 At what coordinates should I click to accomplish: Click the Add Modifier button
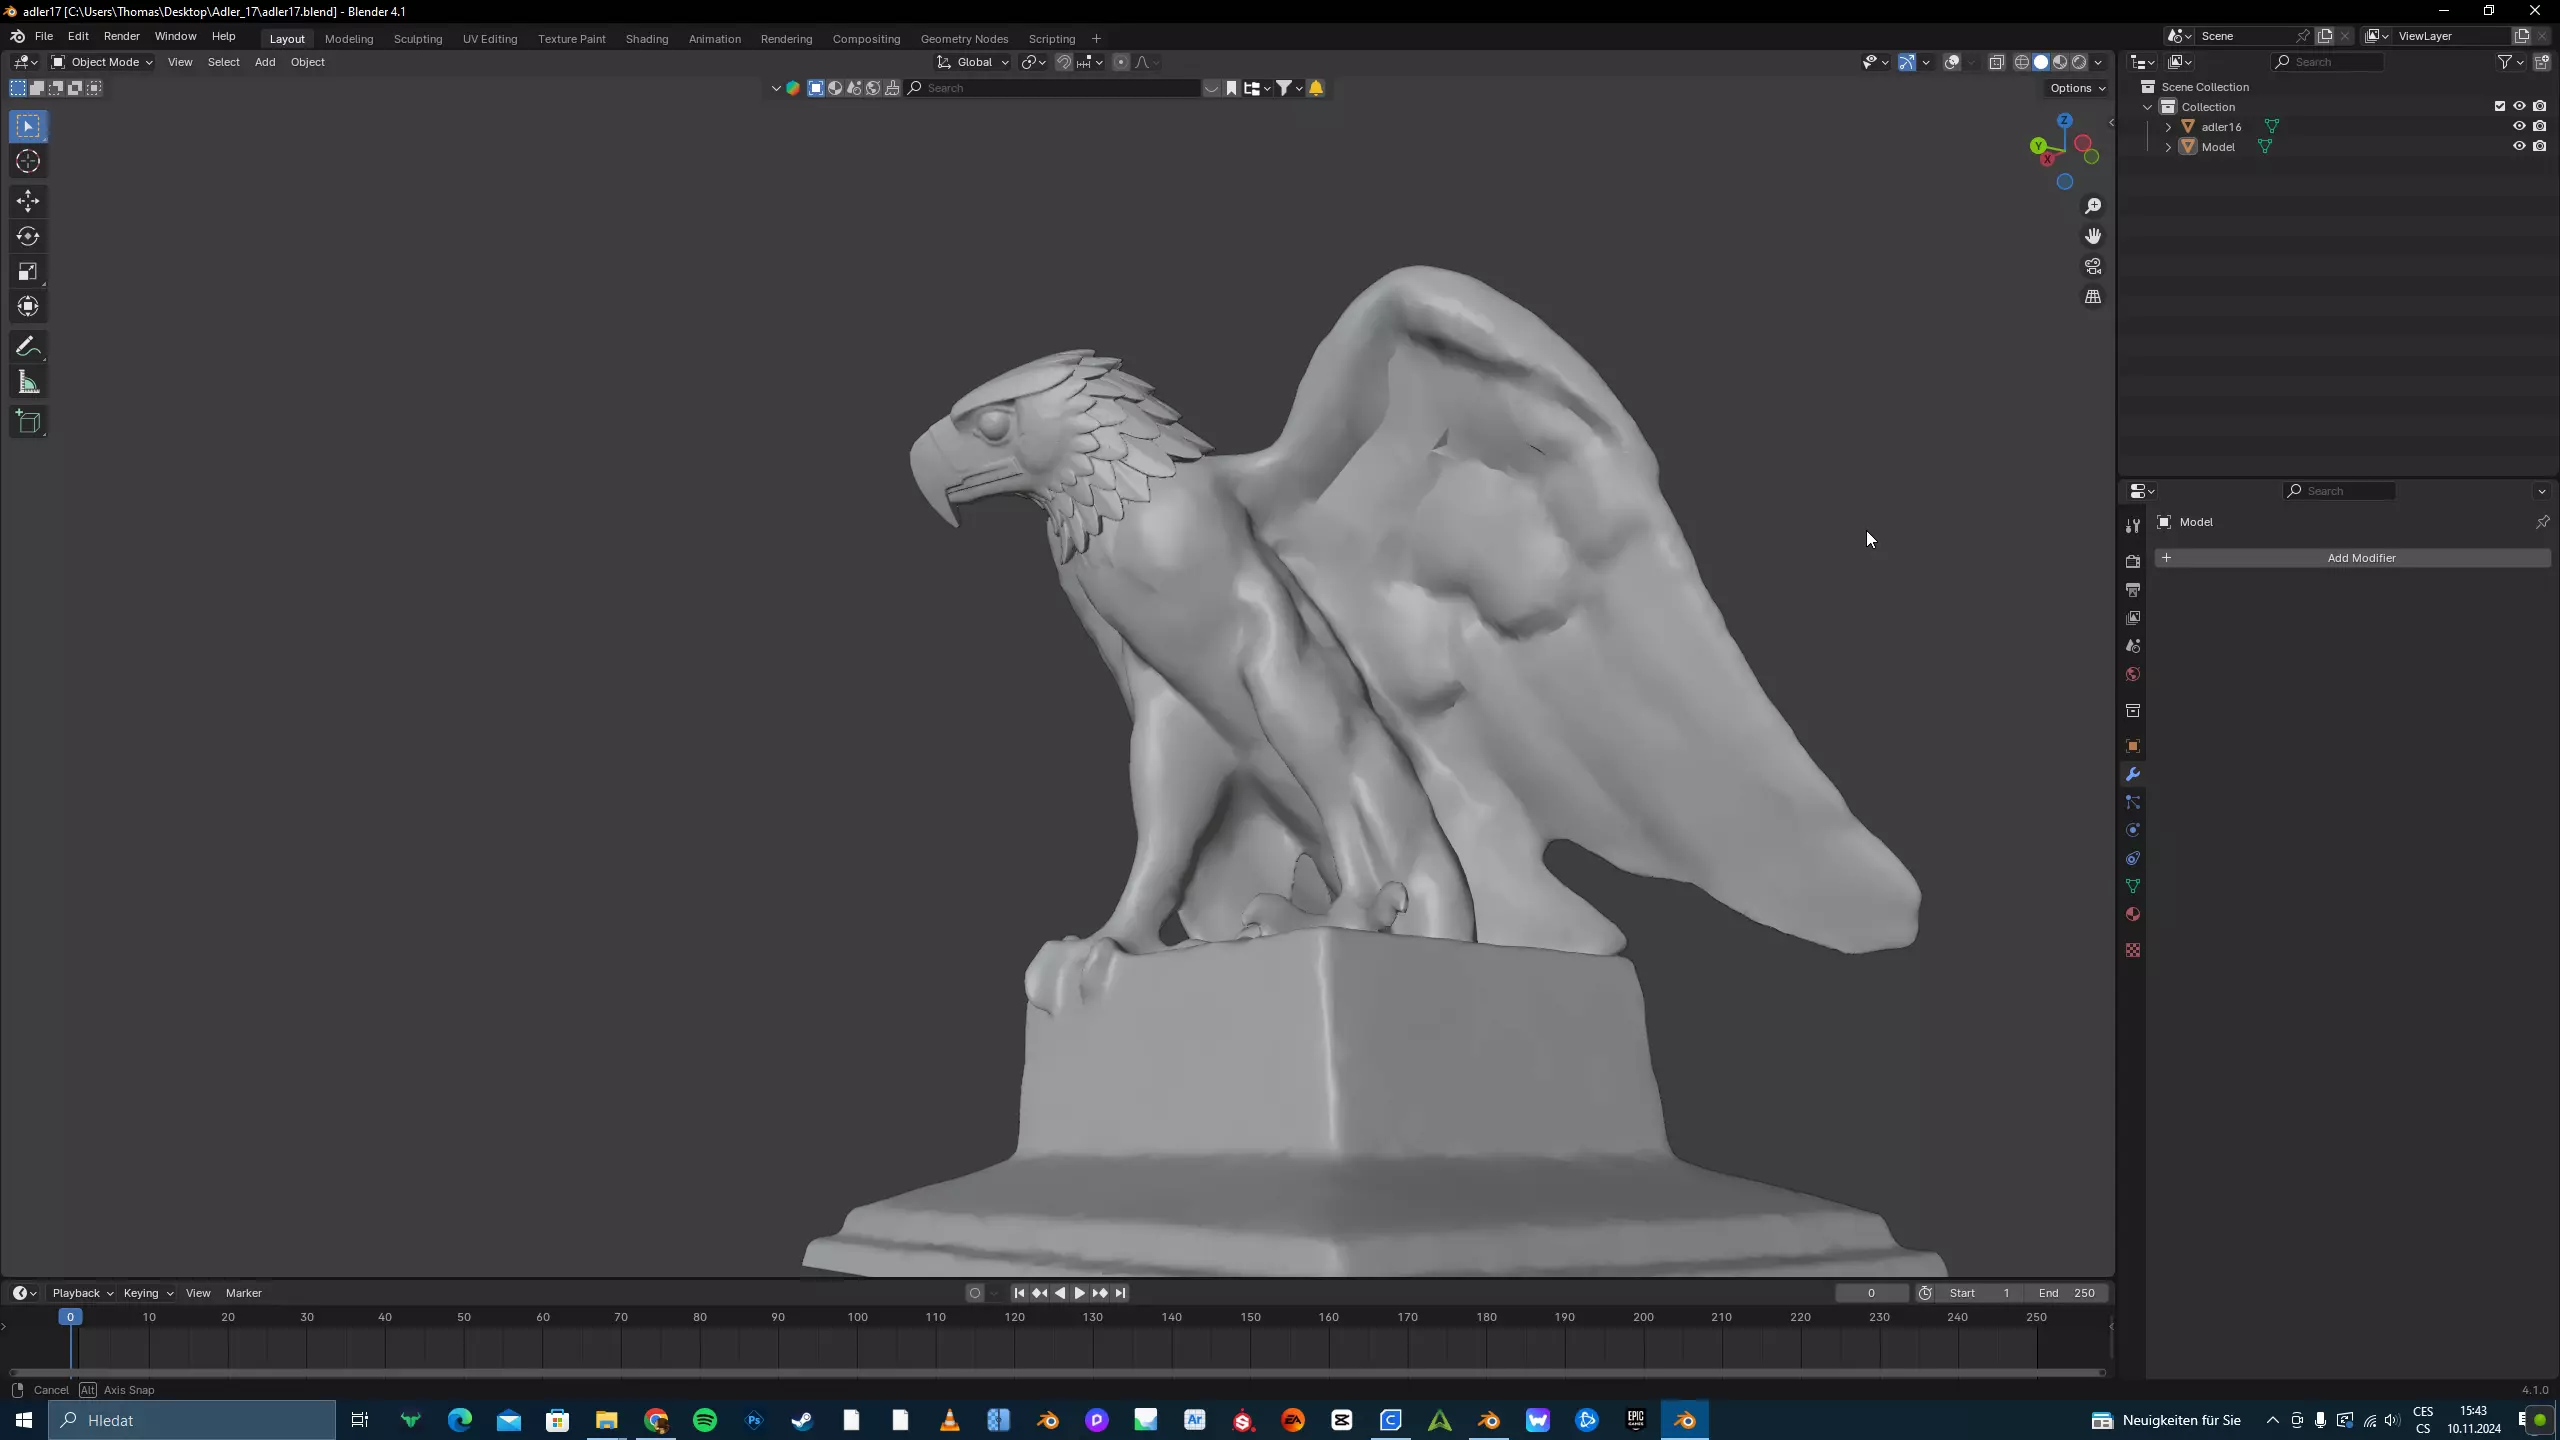tap(2360, 558)
